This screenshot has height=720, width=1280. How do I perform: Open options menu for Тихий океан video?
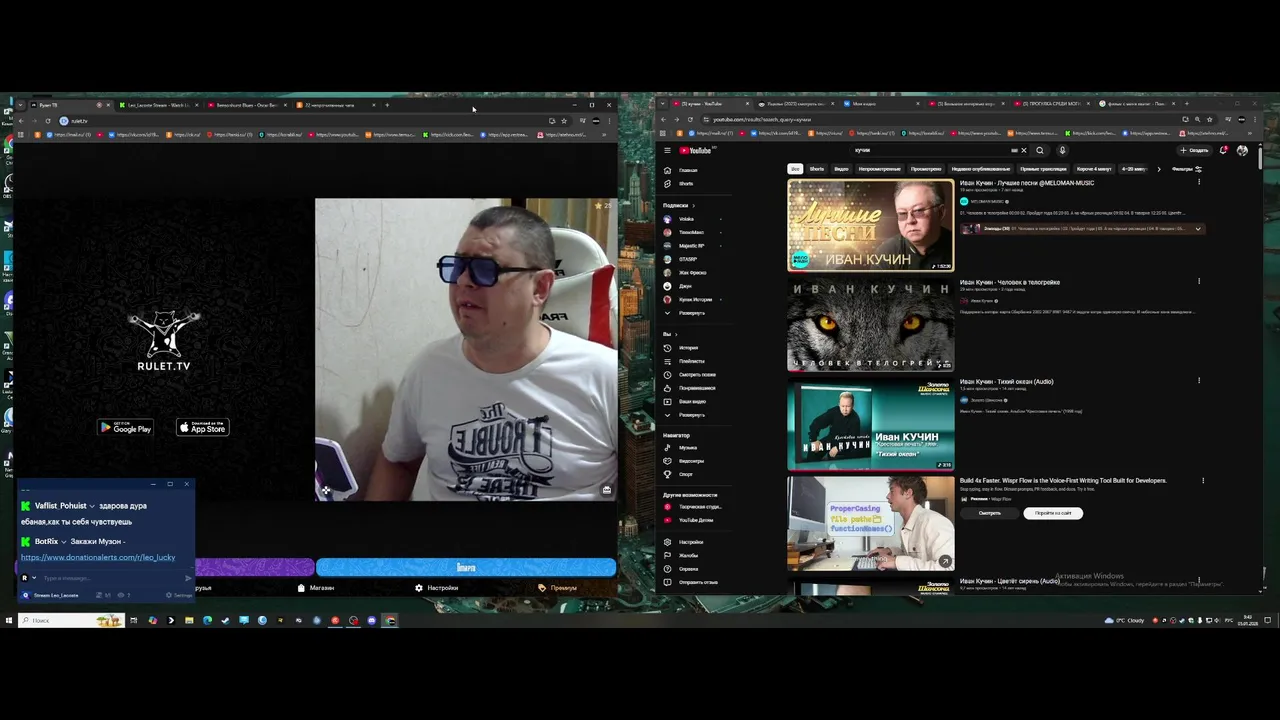(x=1199, y=380)
